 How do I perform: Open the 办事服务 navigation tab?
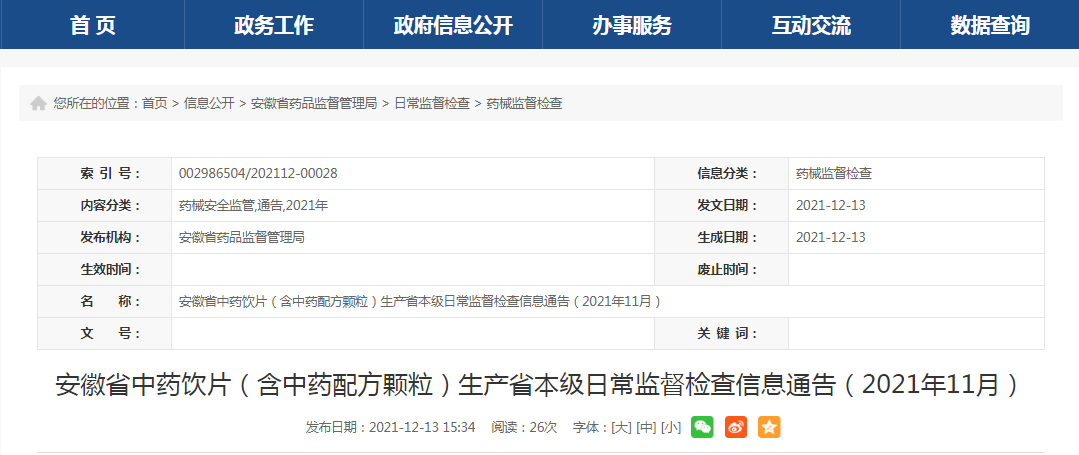[632, 25]
